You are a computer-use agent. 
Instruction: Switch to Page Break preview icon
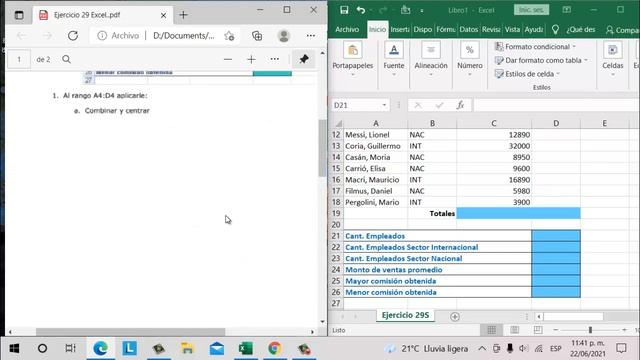pyautogui.click(x=538, y=330)
